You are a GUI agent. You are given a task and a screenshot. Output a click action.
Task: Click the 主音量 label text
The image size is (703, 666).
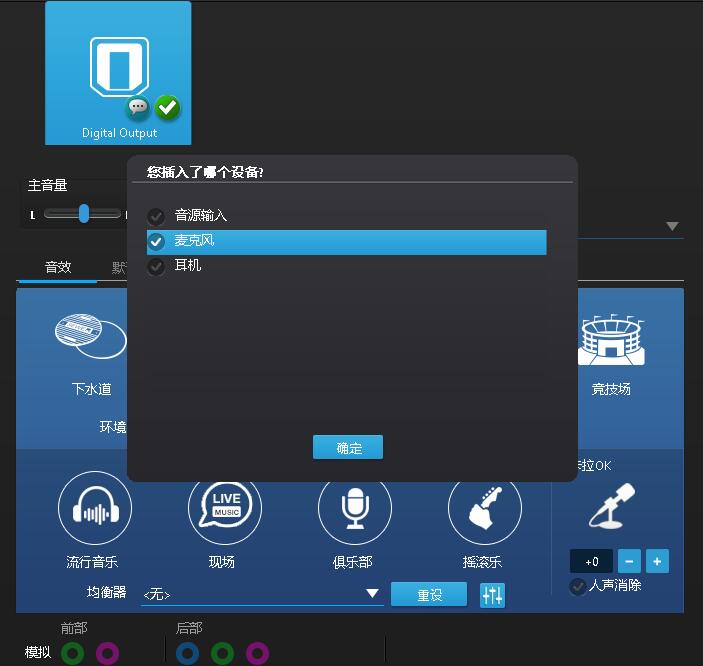[48, 185]
